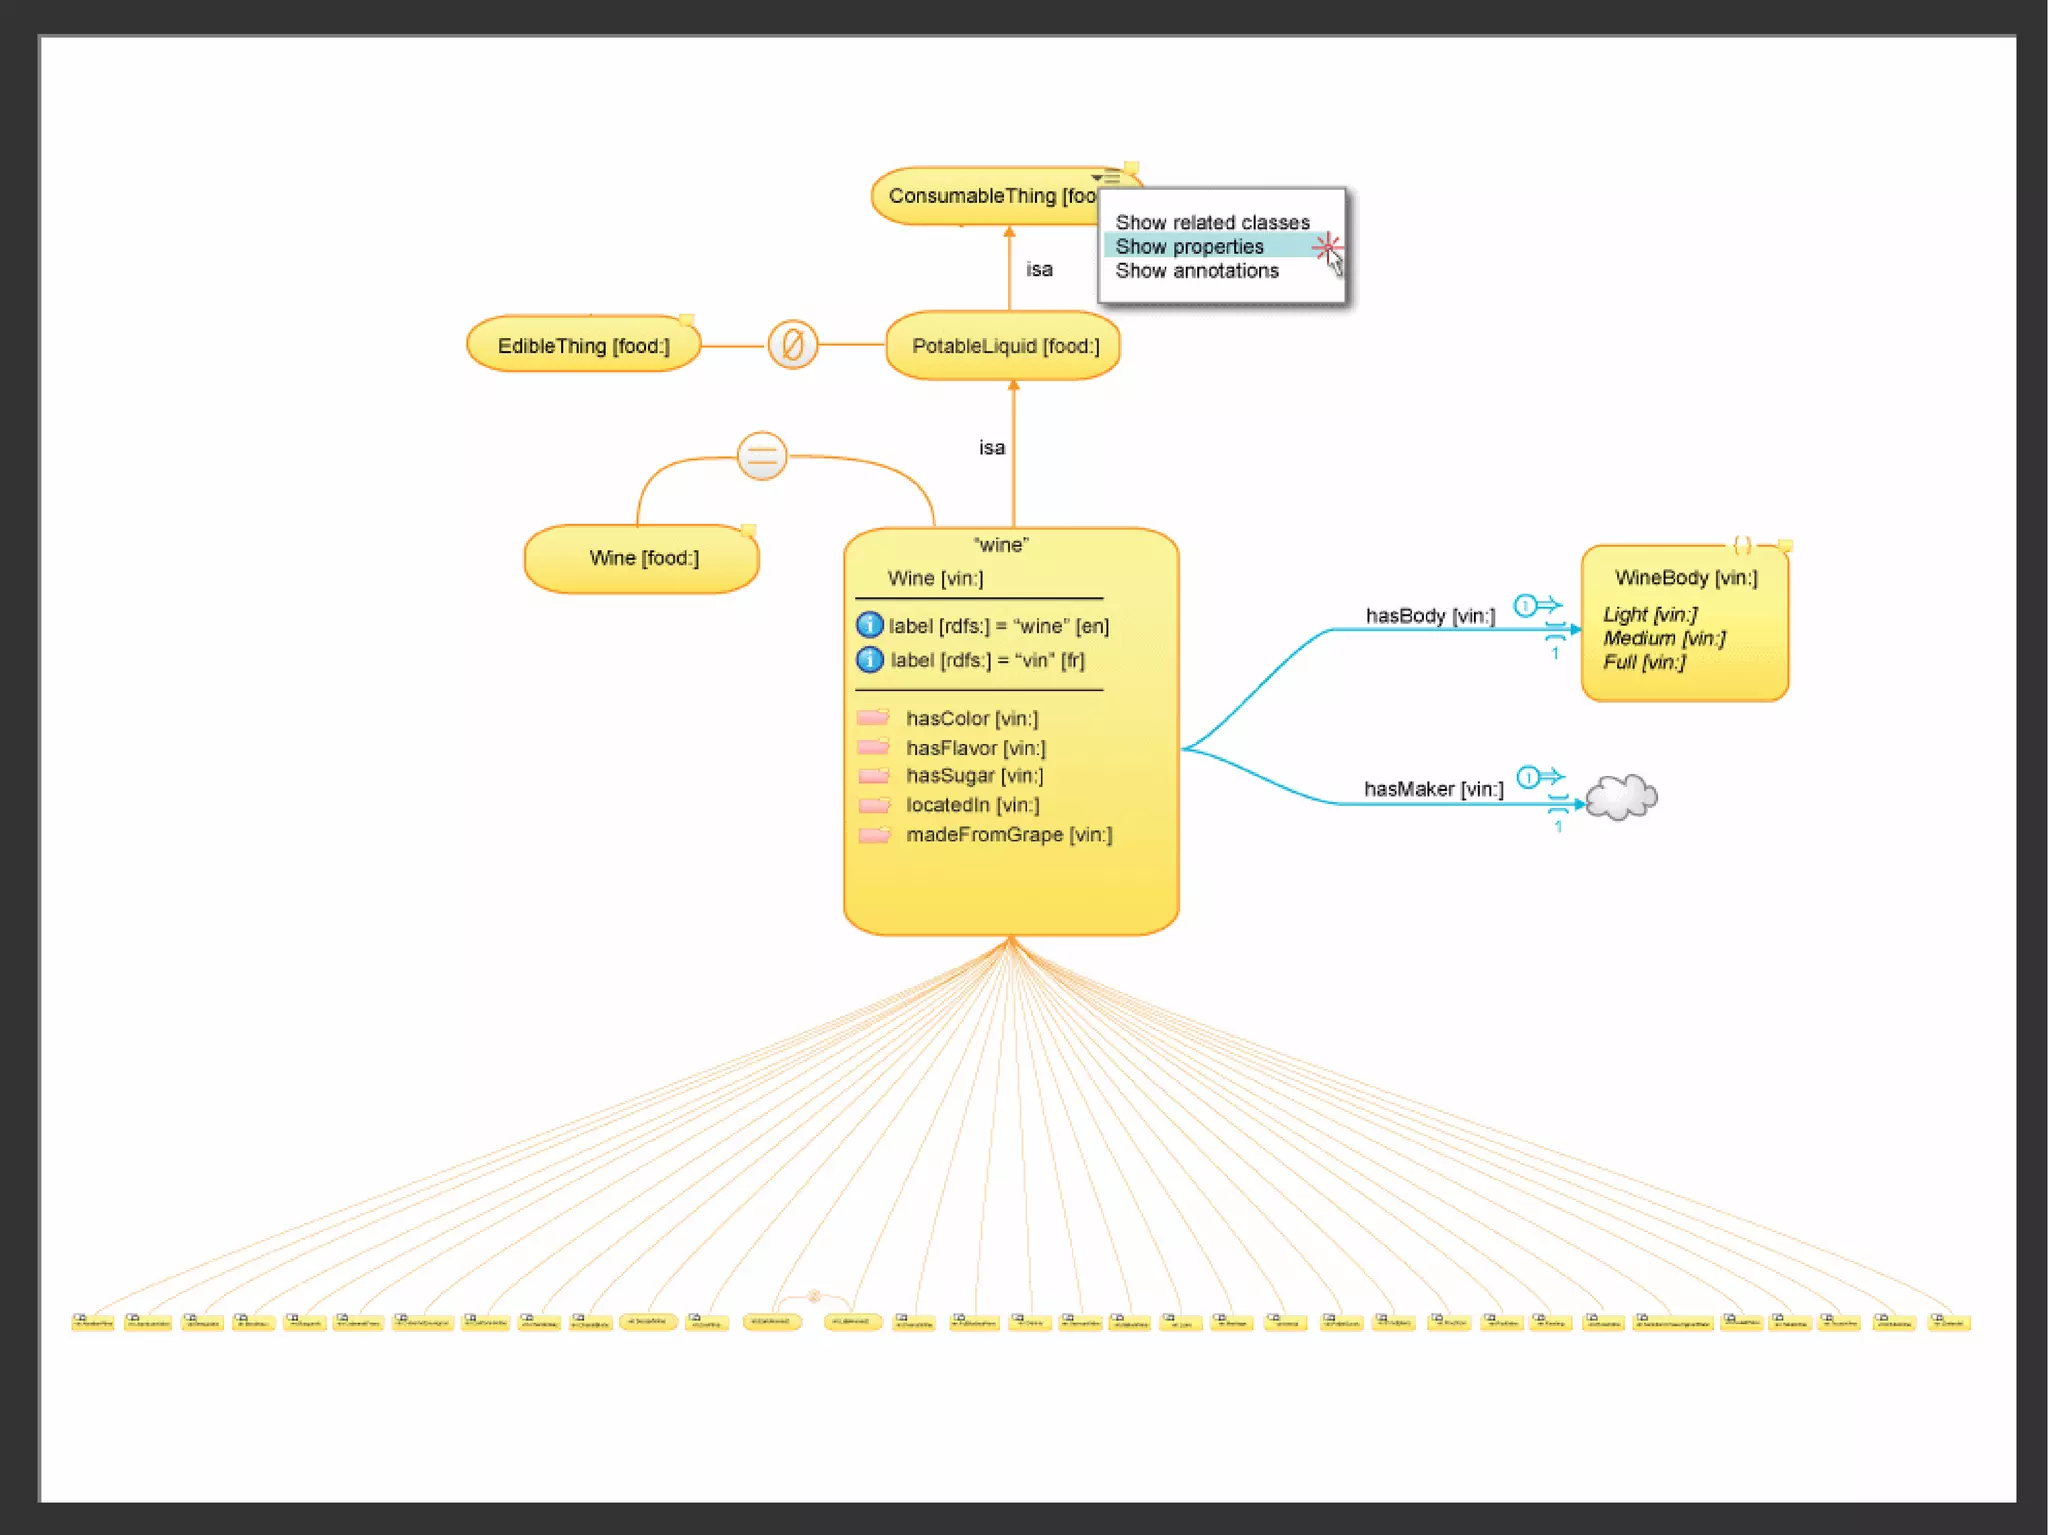Click the equivalence symbol circle
2048x1535 pixels.
point(762,457)
